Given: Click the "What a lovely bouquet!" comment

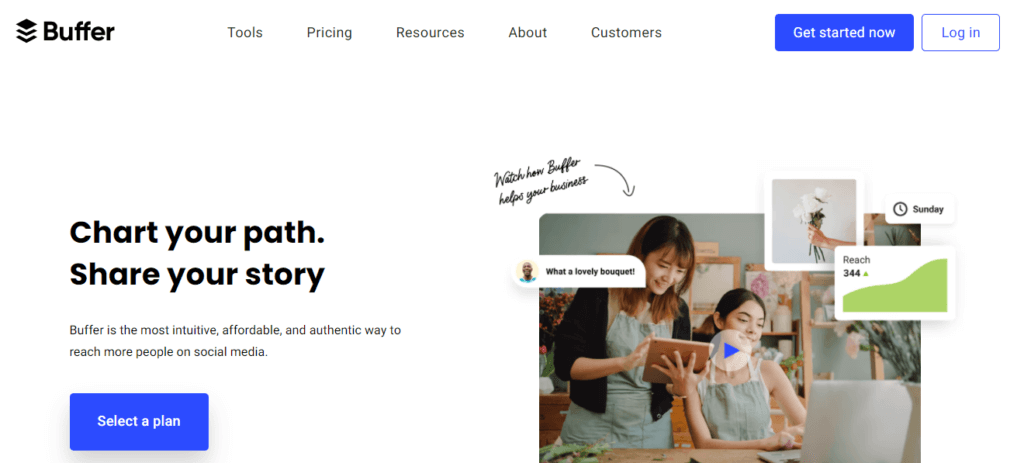Looking at the screenshot, I should (x=590, y=271).
